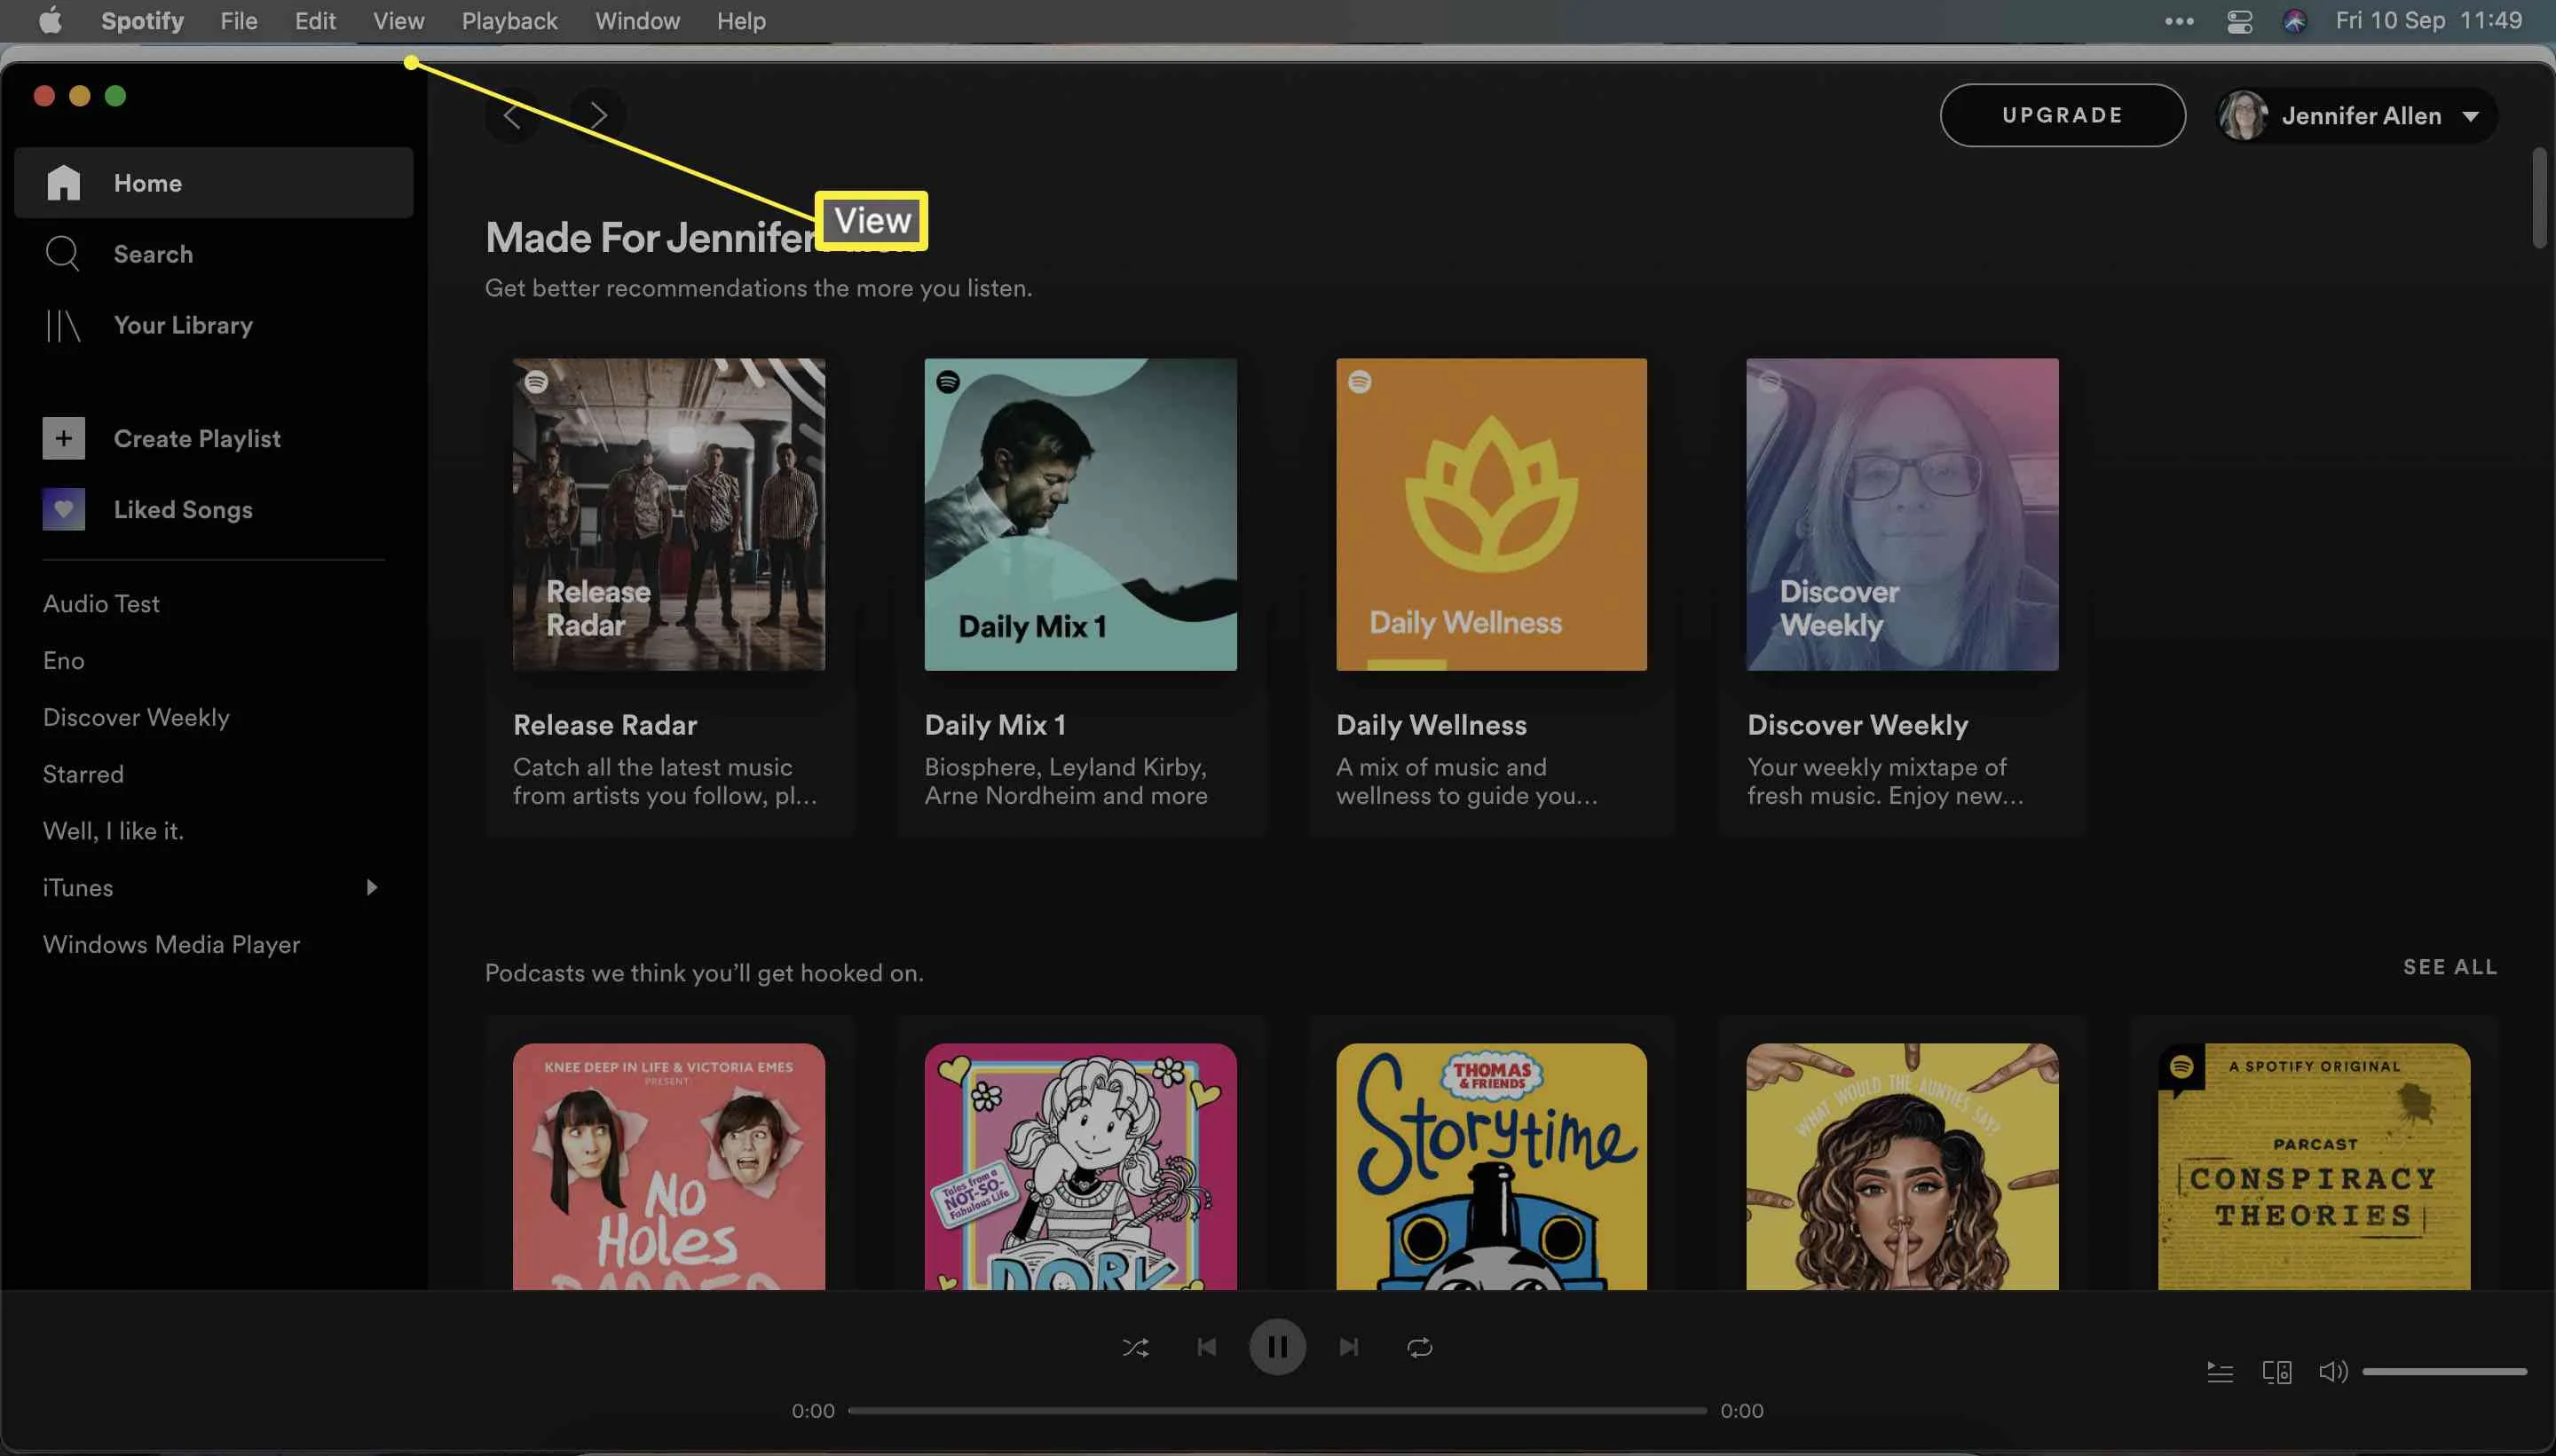The height and width of the screenshot is (1456, 2556).
Task: Click the View menu bar item
Action: [x=398, y=21]
